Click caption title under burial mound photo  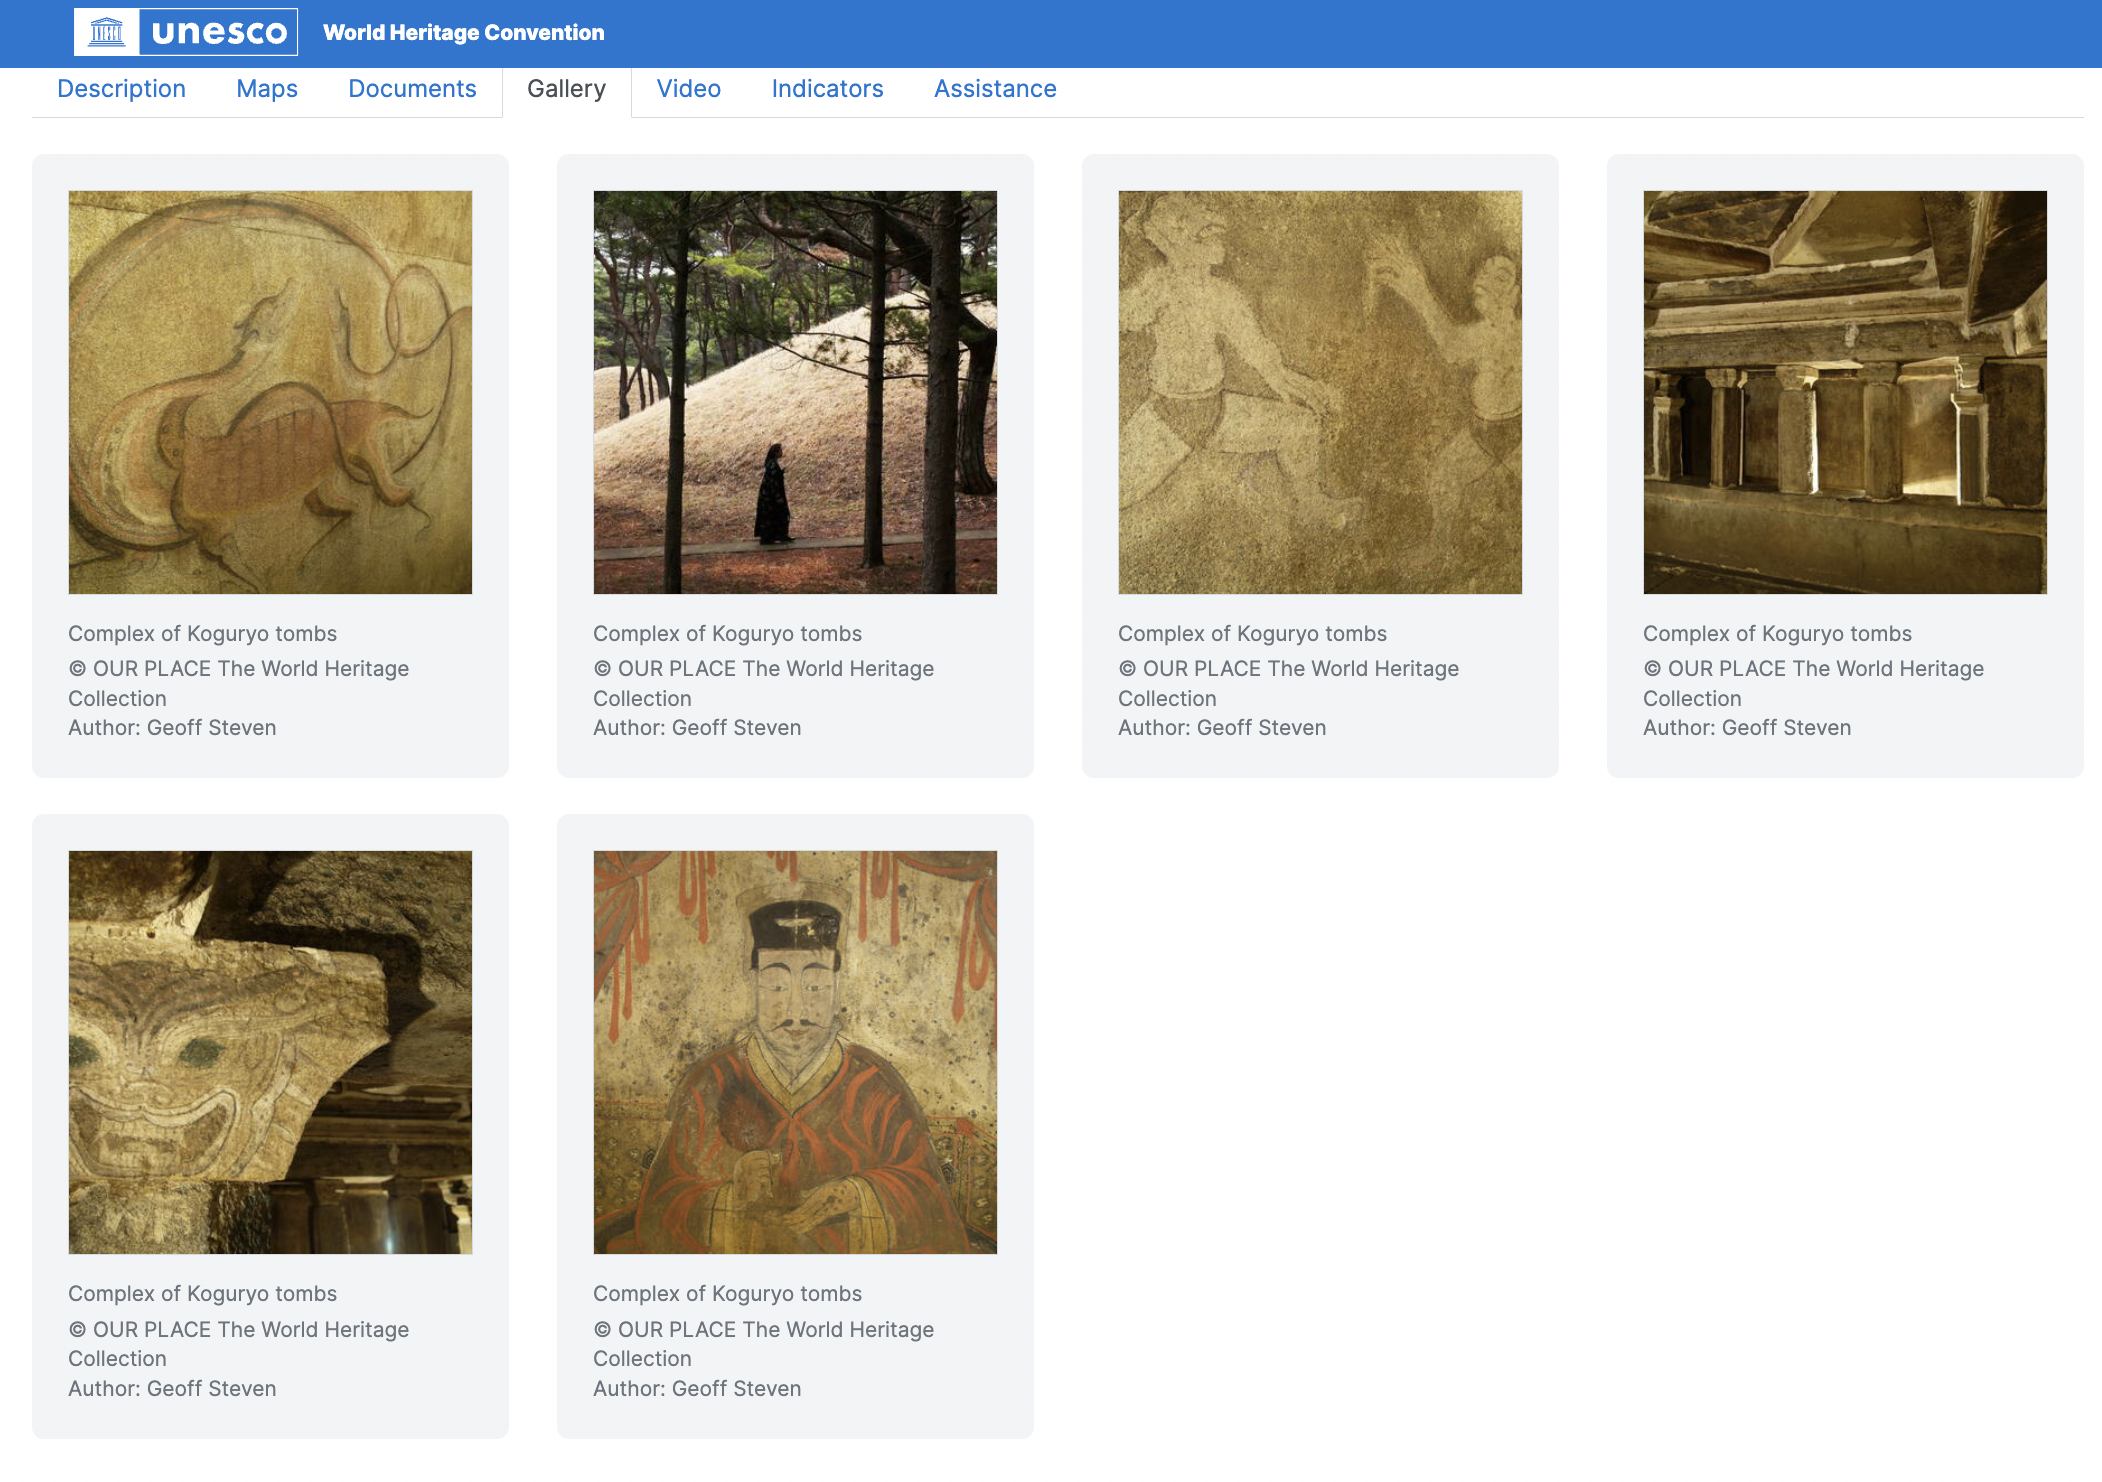pyautogui.click(x=727, y=634)
